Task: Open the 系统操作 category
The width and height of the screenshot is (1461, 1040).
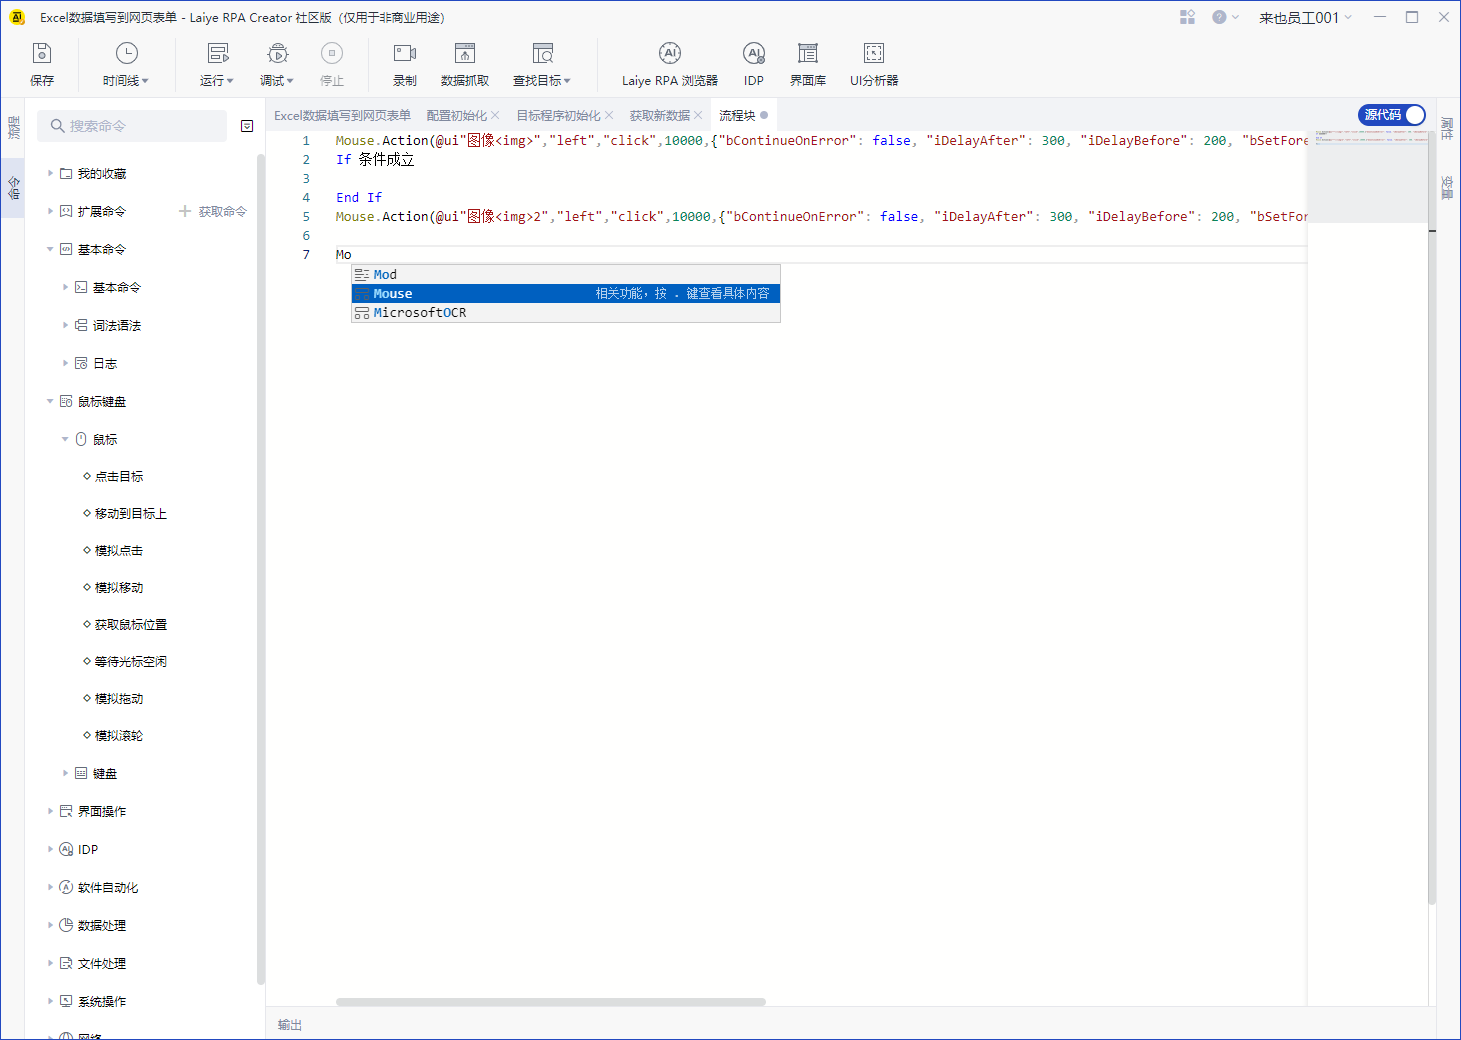Action: click(x=102, y=1001)
